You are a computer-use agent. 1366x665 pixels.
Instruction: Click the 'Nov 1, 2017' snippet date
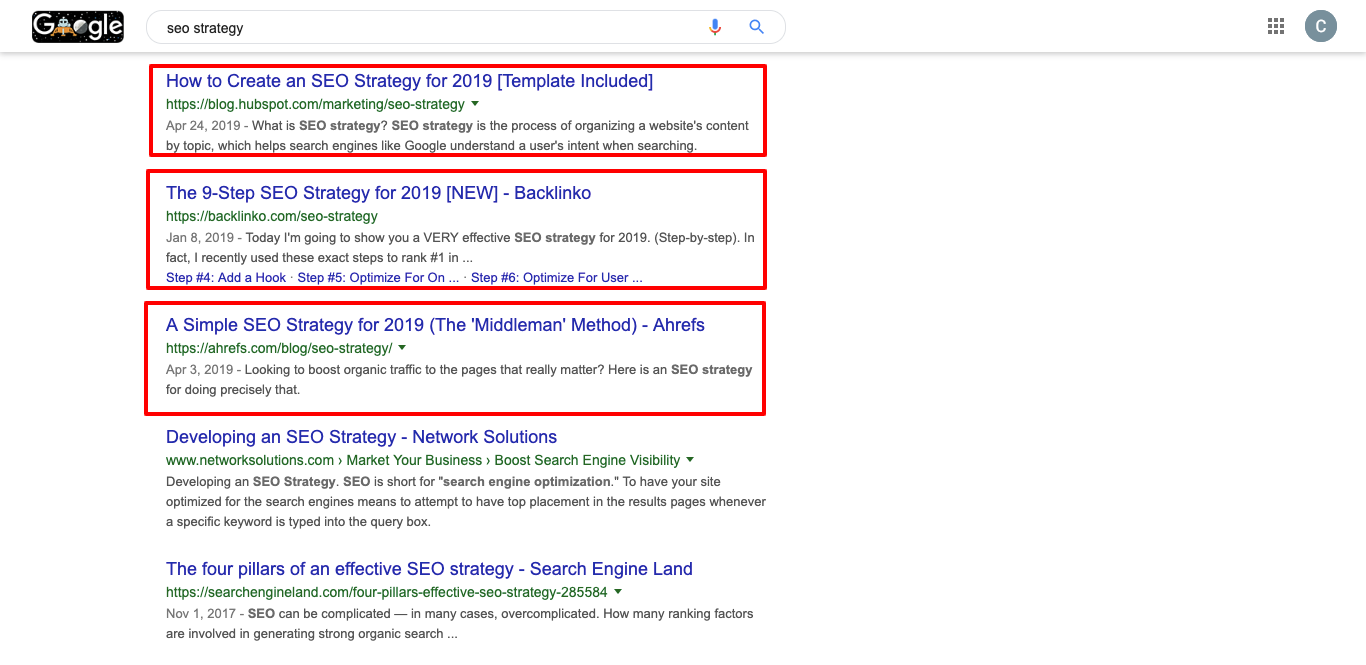(x=201, y=614)
